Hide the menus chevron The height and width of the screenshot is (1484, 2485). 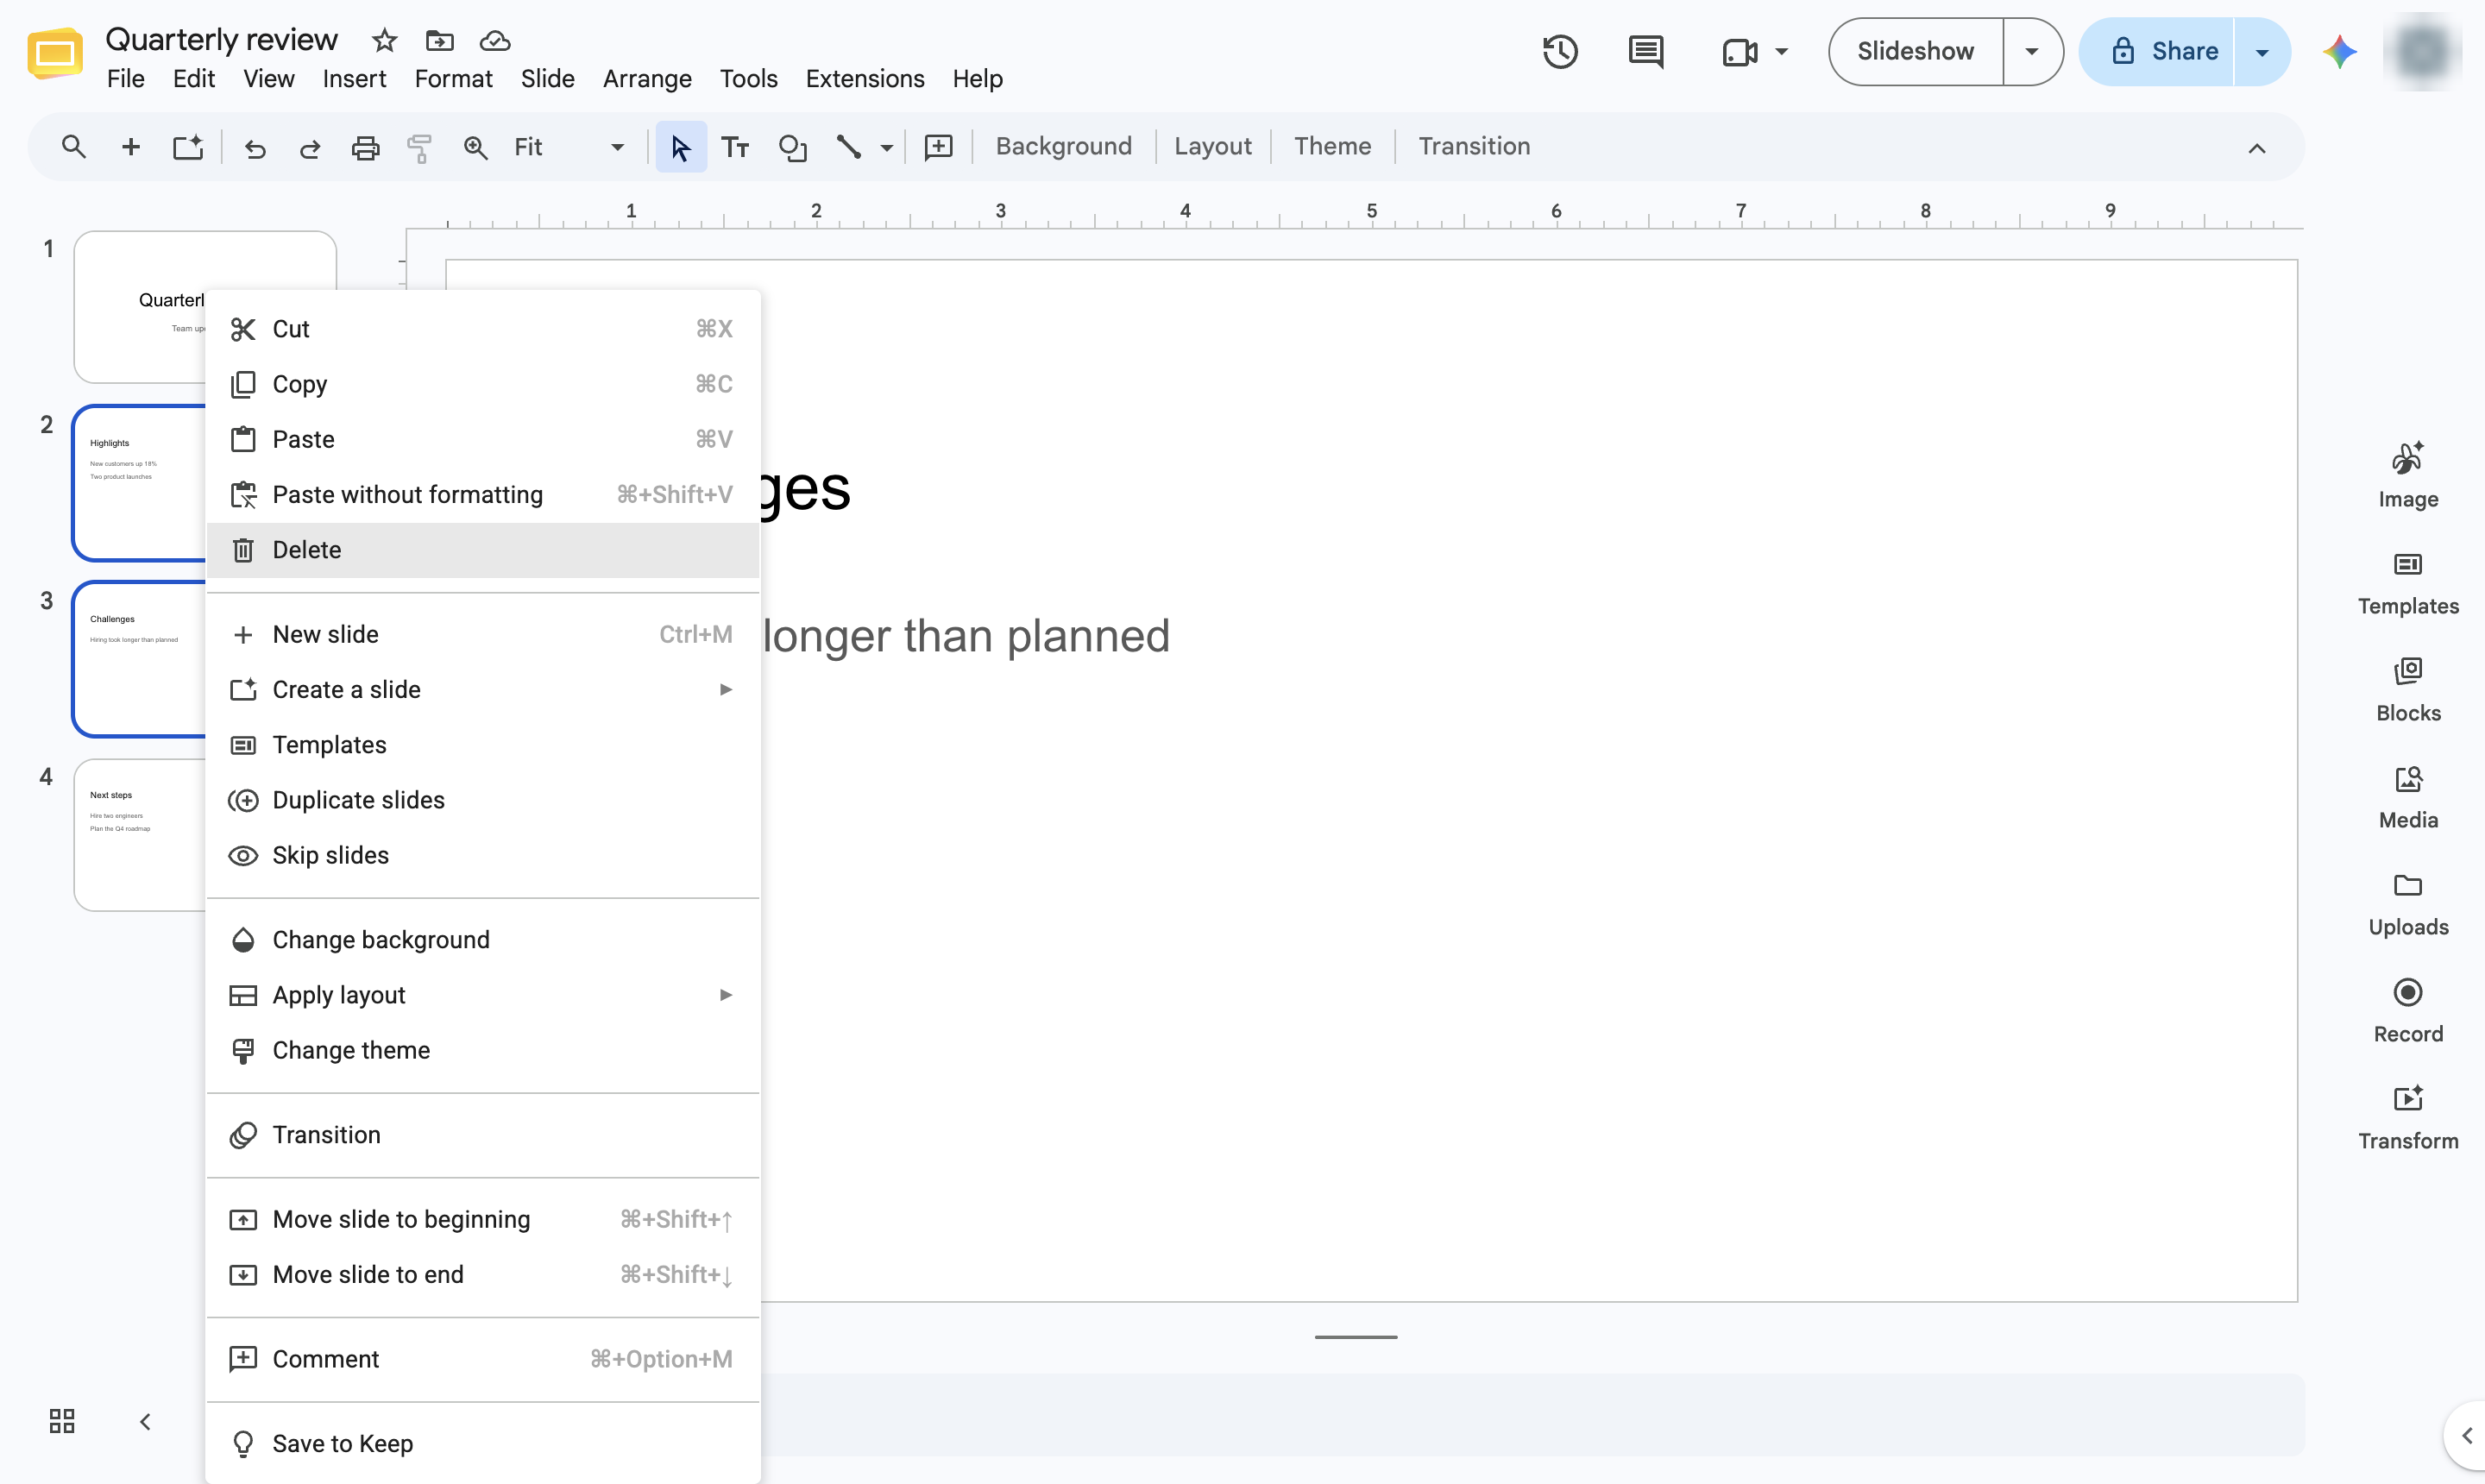2257,148
